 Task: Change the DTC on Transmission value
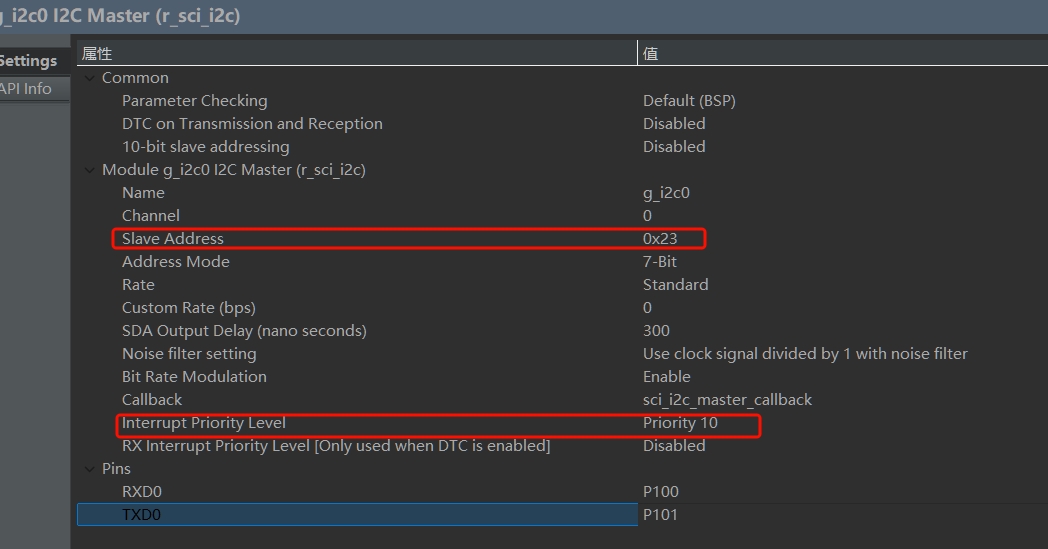pos(674,124)
